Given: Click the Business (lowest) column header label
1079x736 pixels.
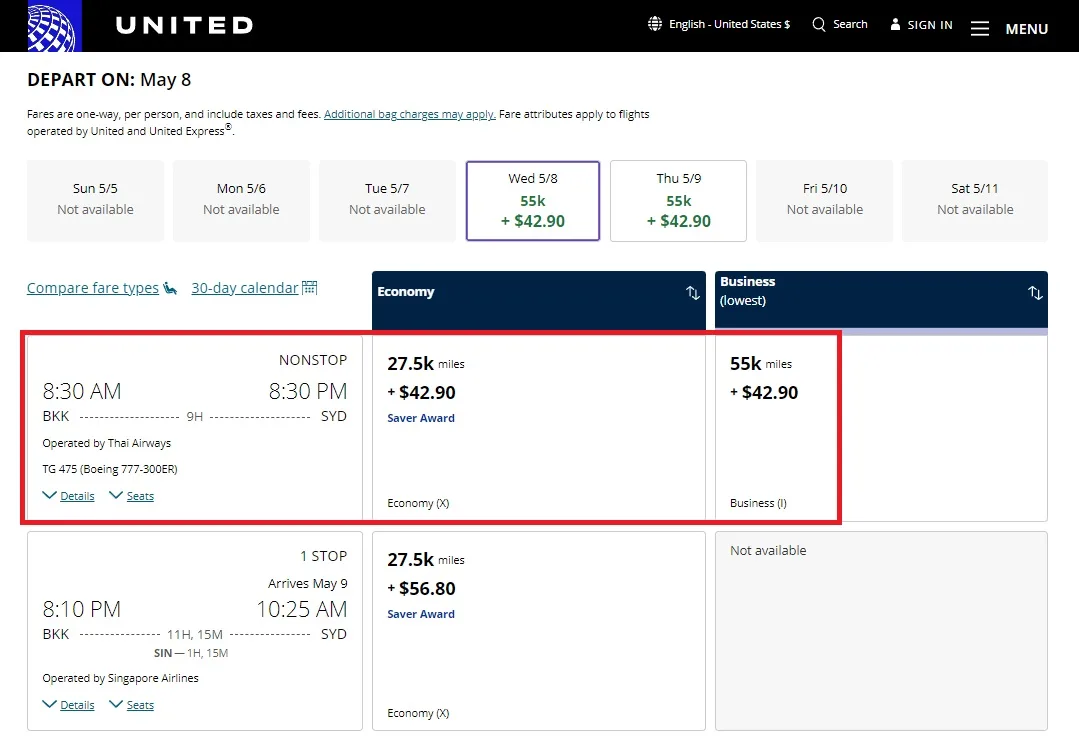Looking at the screenshot, I should click(747, 291).
